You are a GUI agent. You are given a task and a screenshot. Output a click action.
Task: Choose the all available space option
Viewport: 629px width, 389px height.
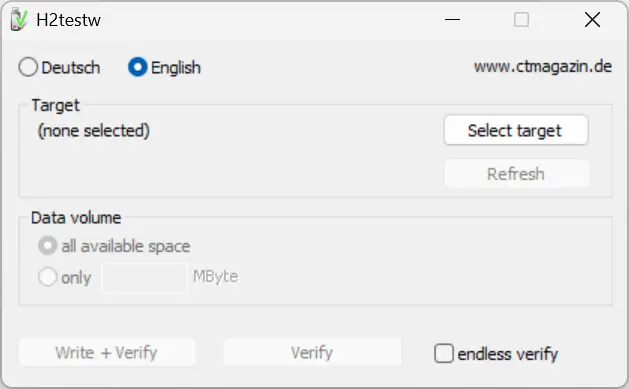click(x=48, y=245)
